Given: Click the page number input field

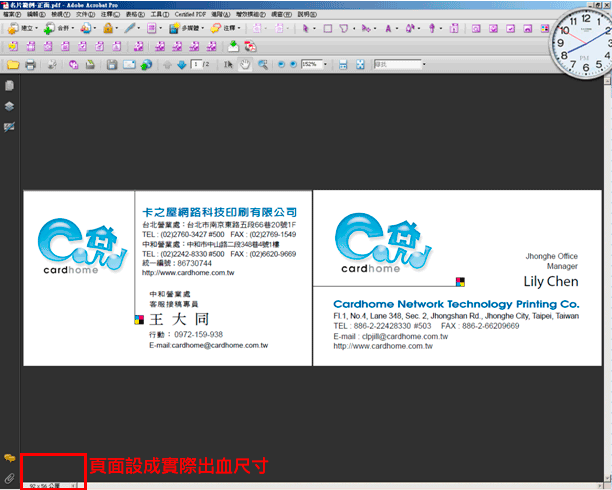Looking at the screenshot, I should 196,64.
